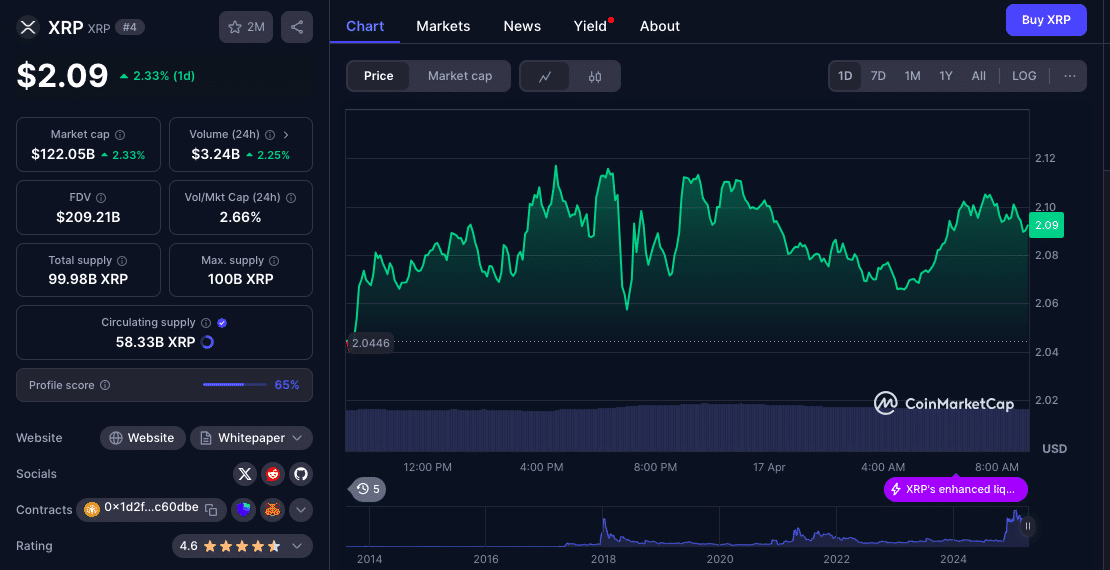Click the 65% profile score value
Viewport: 1110px width, 570px height.
pyautogui.click(x=287, y=385)
